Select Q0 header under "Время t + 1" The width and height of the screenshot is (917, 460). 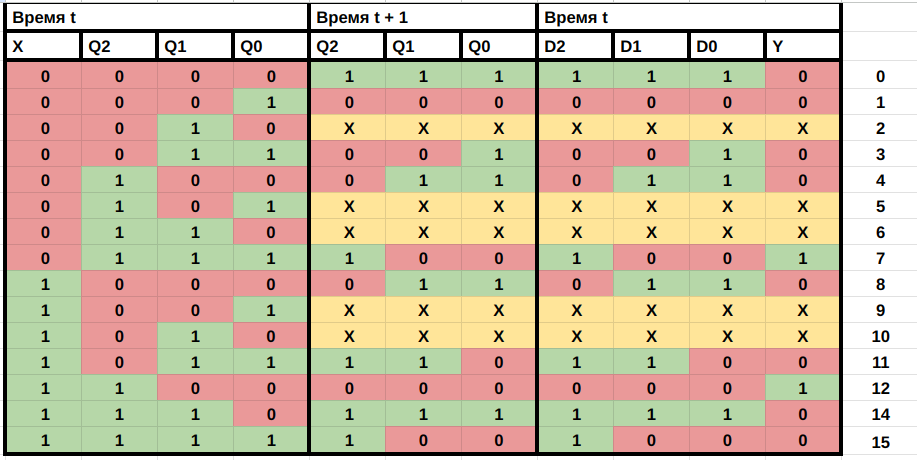pyautogui.click(x=499, y=46)
